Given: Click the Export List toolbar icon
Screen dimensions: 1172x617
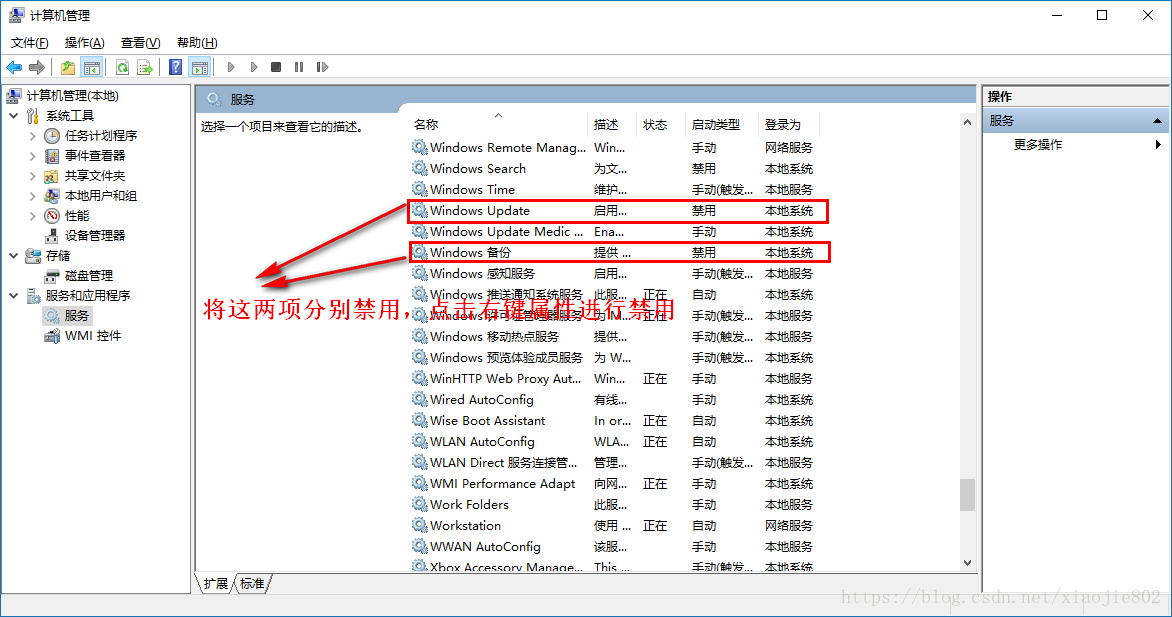Looking at the screenshot, I should click(x=145, y=67).
